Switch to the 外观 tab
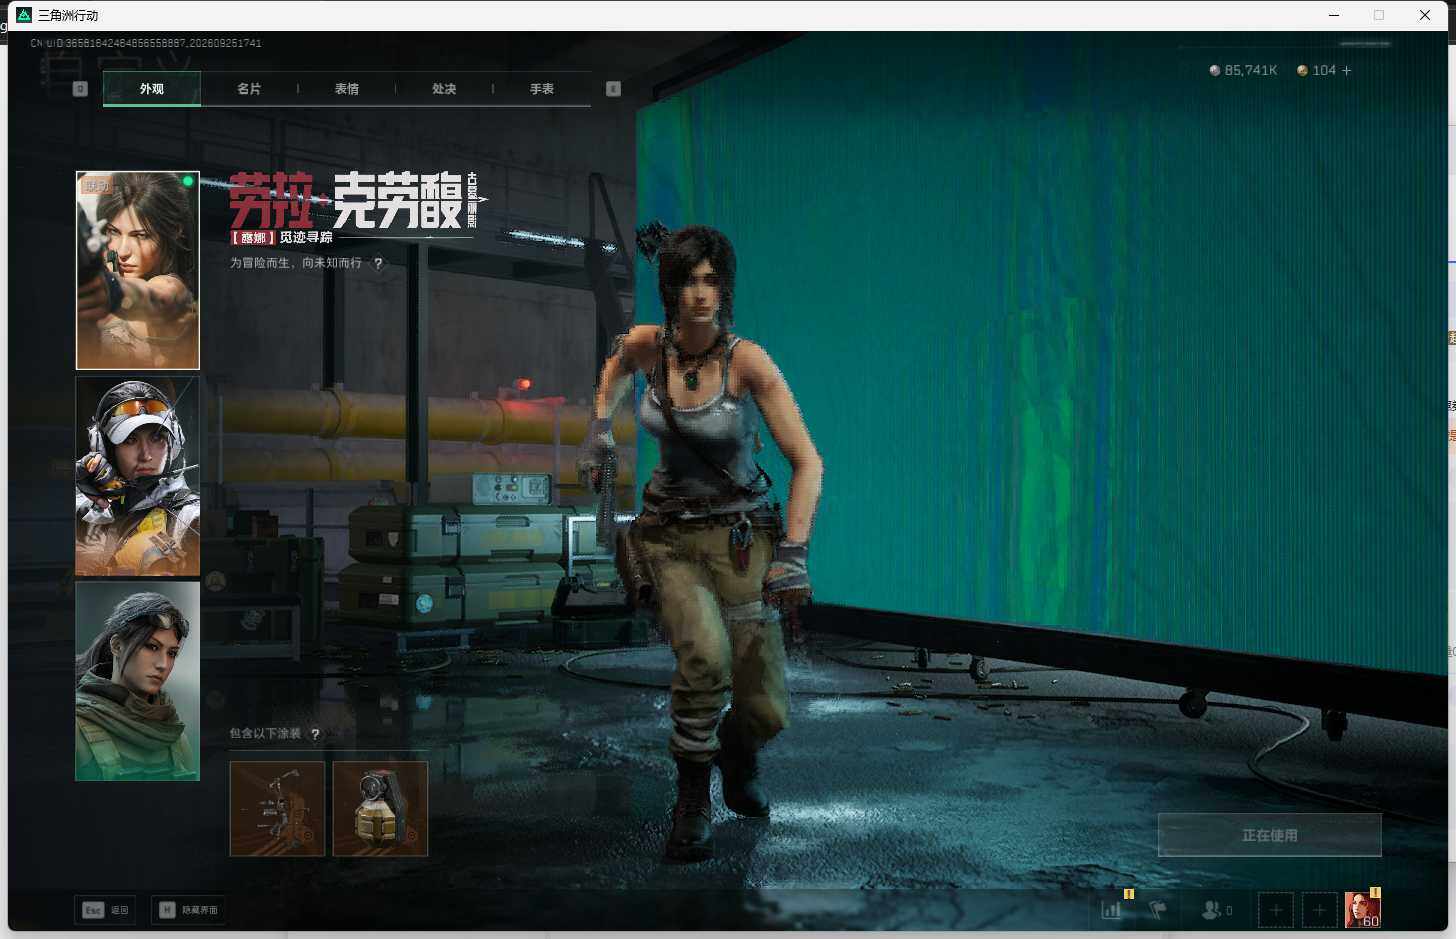Viewport: 1456px width, 939px height. point(152,89)
